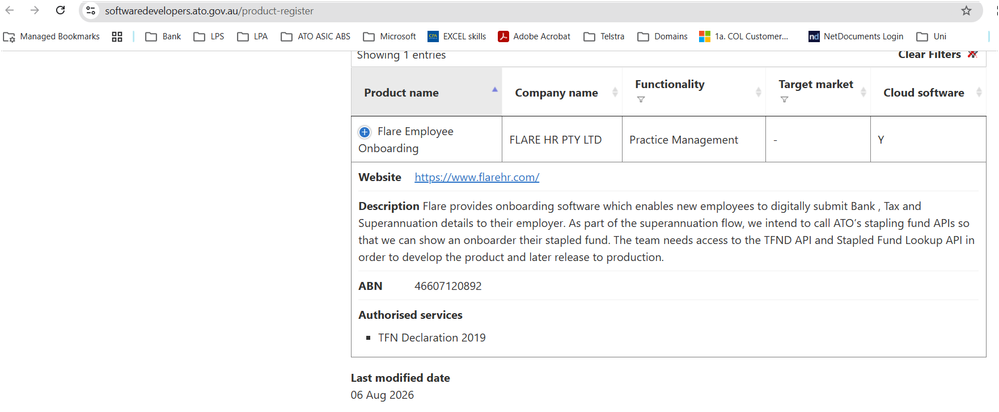The image size is (999, 412).
Task: Open the Microsoft bookmarks folder
Action: click(389, 36)
